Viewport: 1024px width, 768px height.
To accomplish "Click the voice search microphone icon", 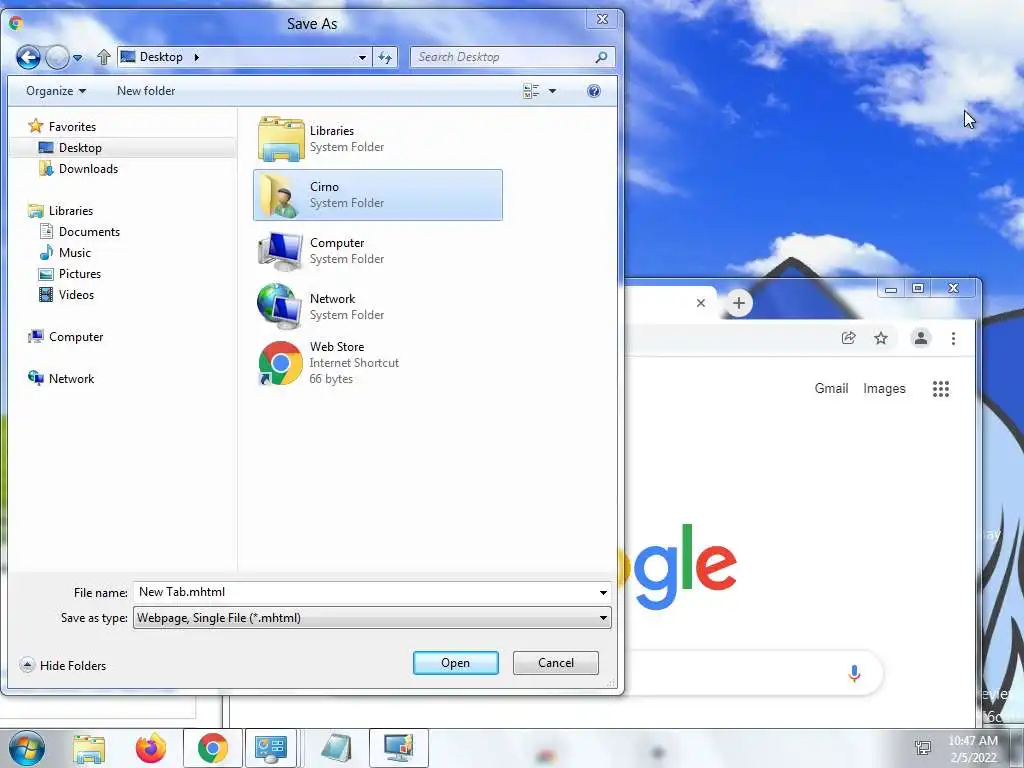I will [854, 673].
